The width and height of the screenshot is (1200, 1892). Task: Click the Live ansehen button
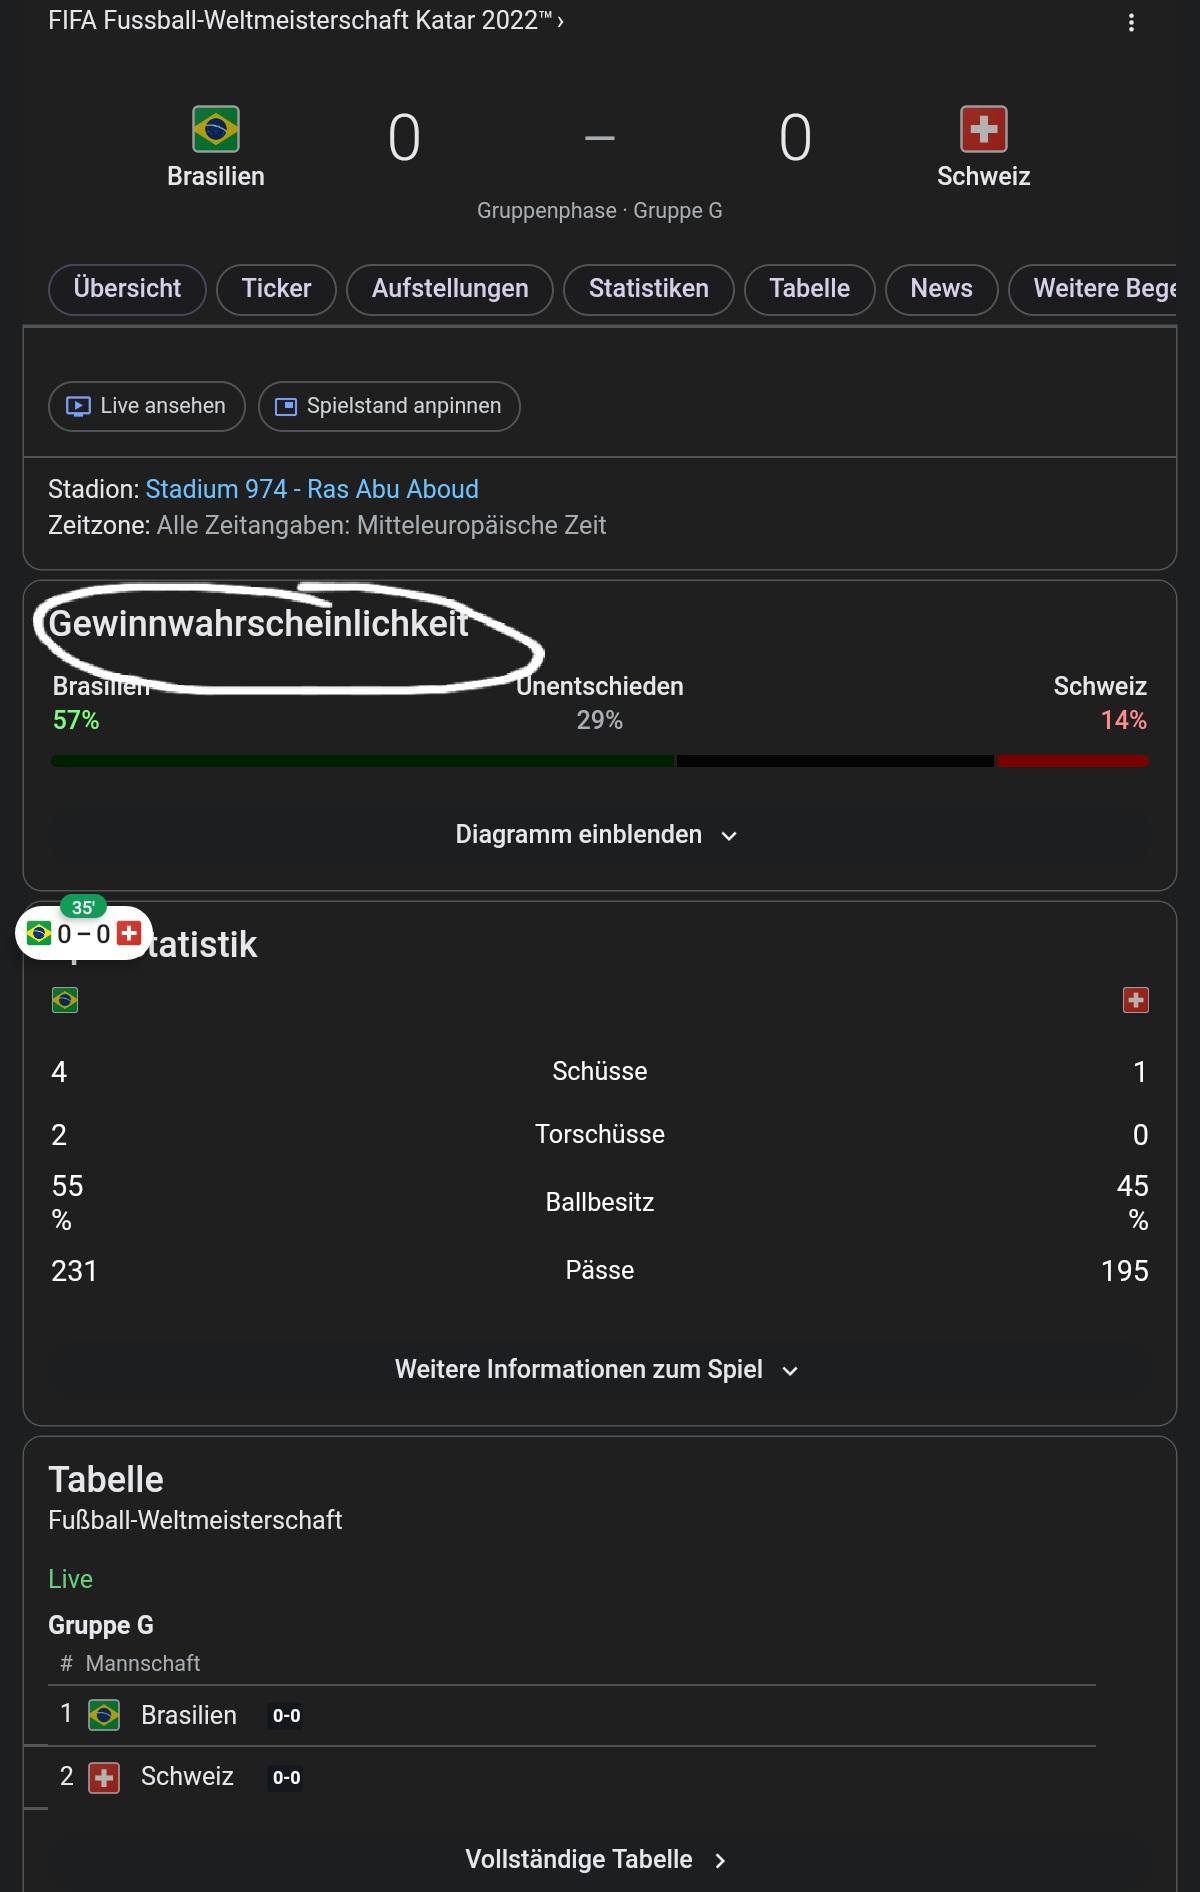pos(147,406)
